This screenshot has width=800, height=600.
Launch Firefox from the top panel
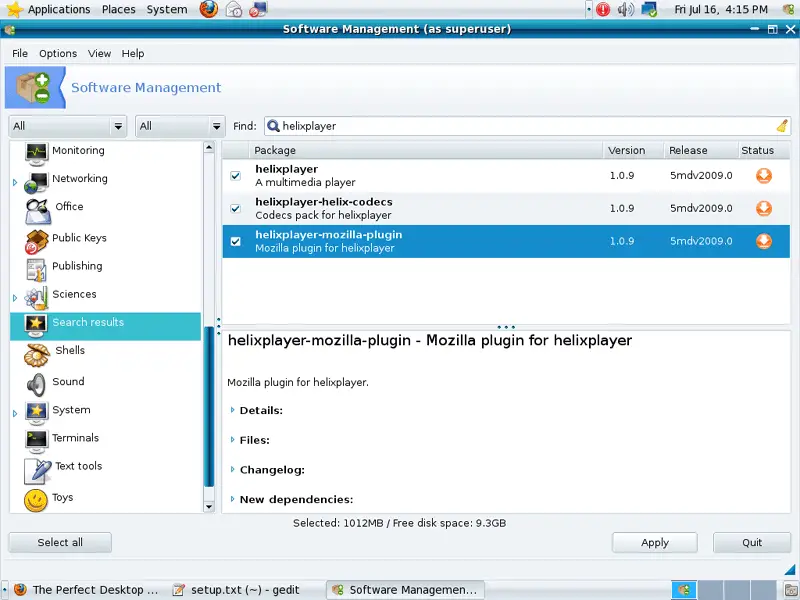click(x=208, y=9)
